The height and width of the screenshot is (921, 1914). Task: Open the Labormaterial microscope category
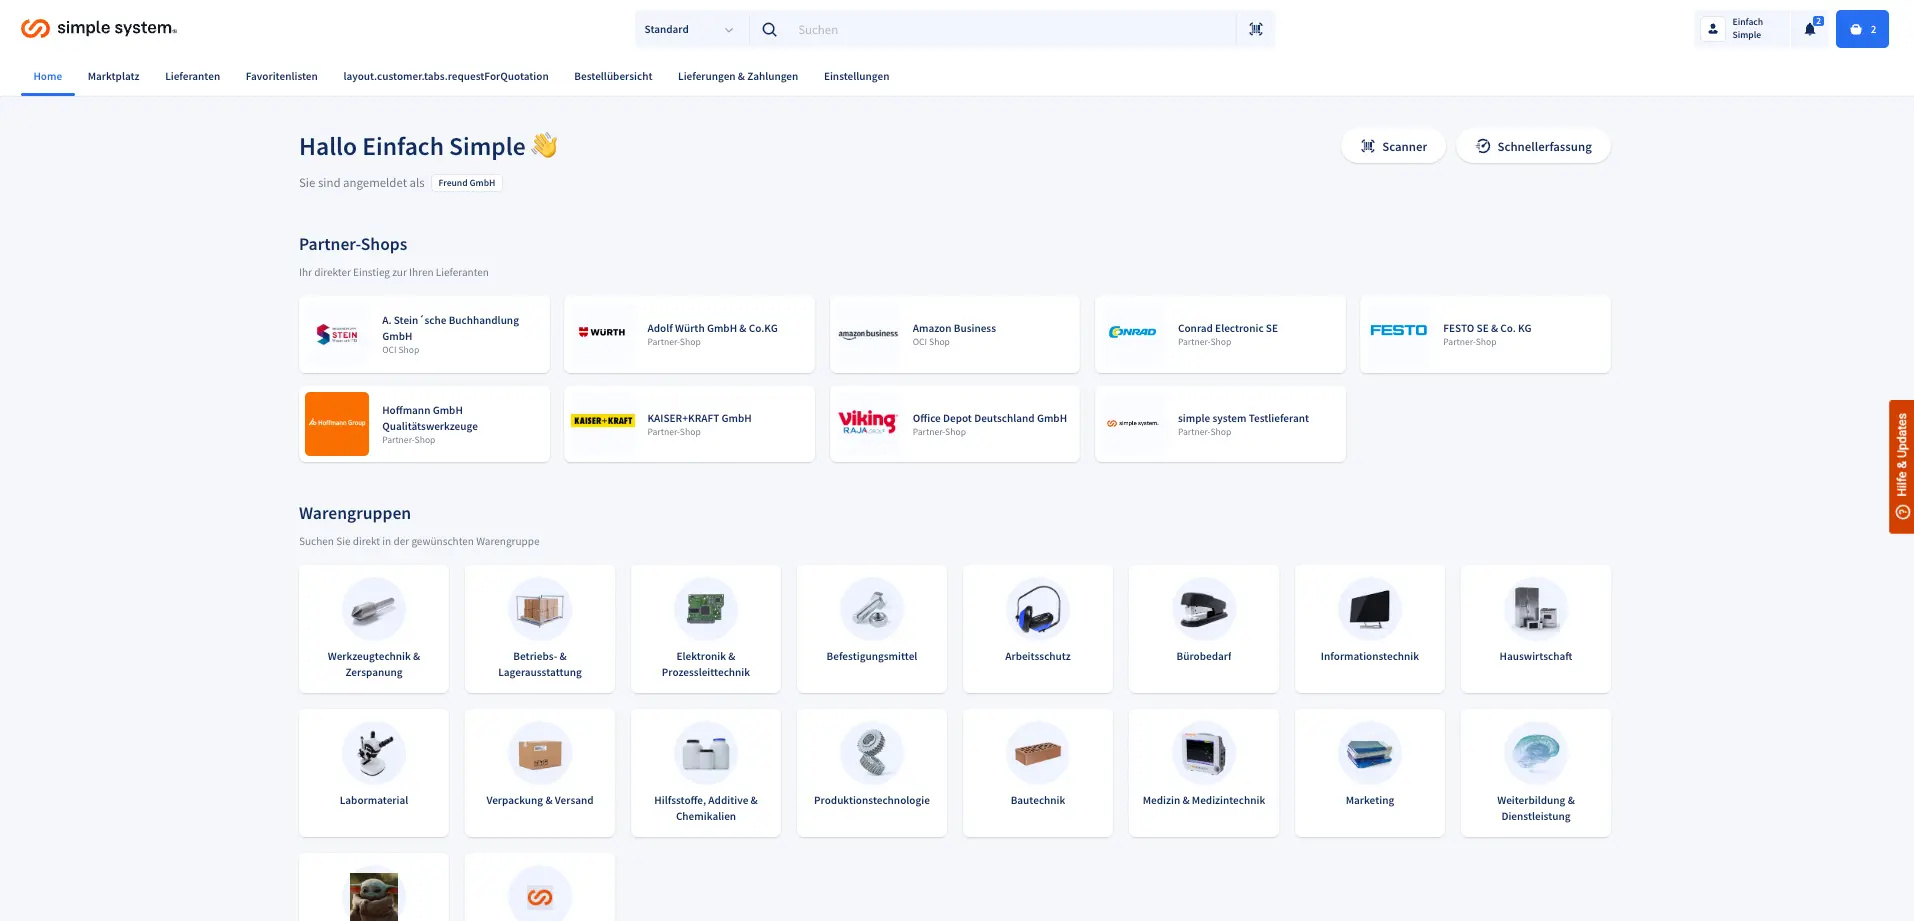[374, 772]
